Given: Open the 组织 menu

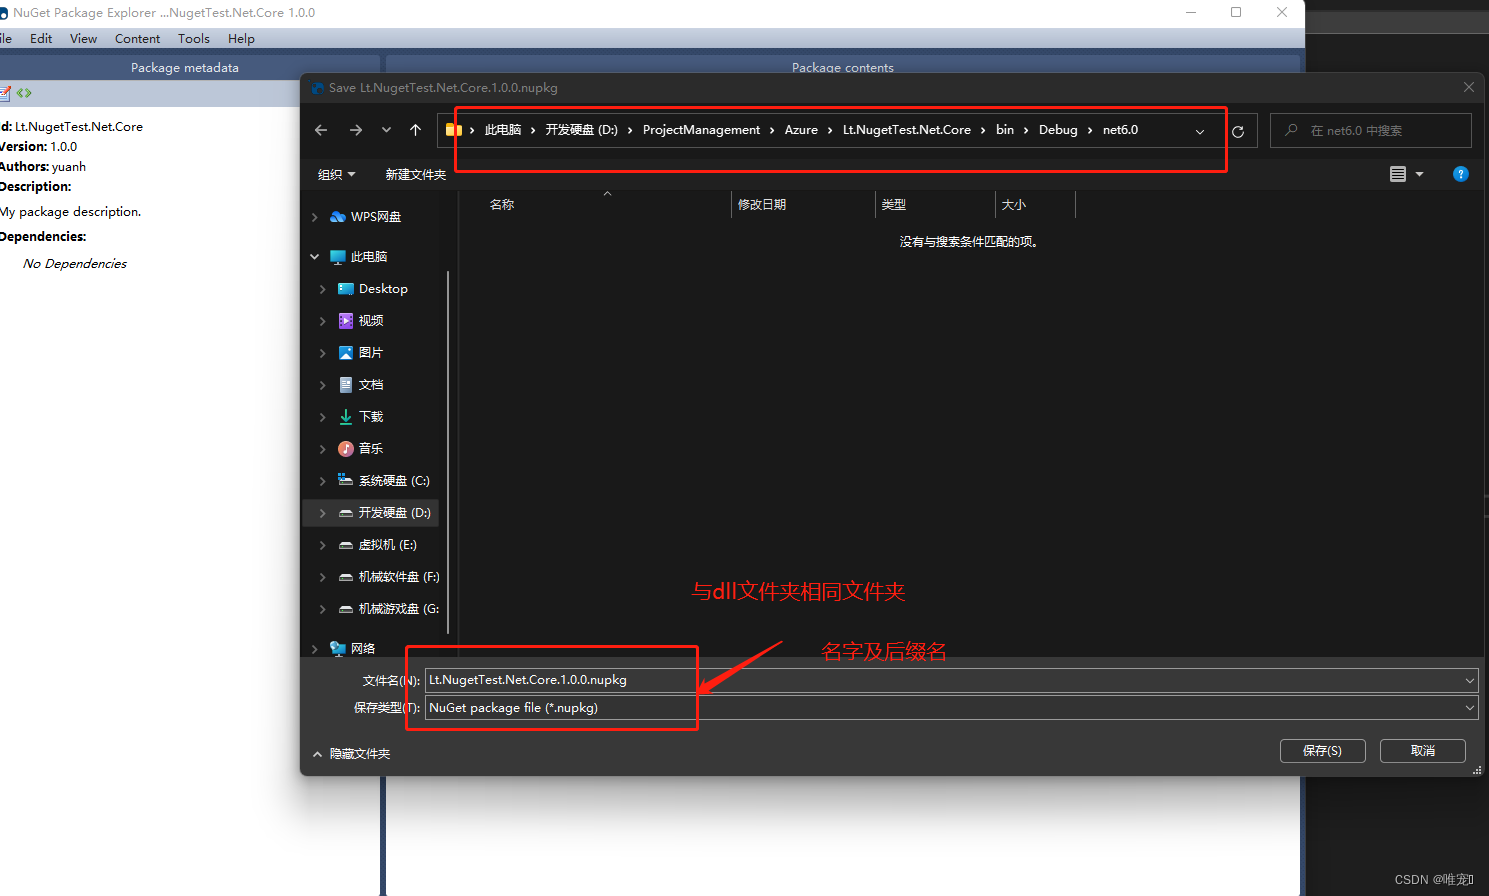Looking at the screenshot, I should (x=336, y=174).
